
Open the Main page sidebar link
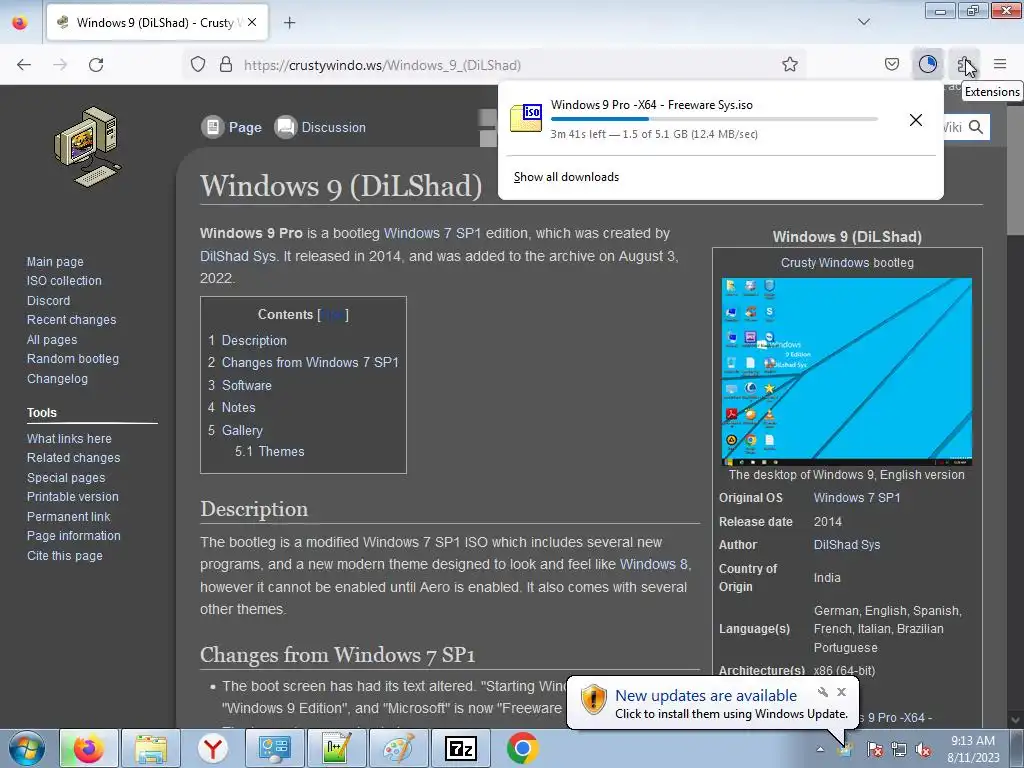coord(55,261)
